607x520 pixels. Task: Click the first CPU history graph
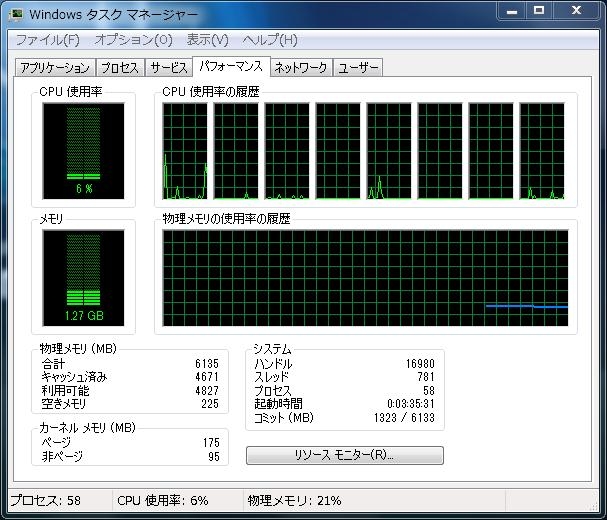[x=185, y=151]
